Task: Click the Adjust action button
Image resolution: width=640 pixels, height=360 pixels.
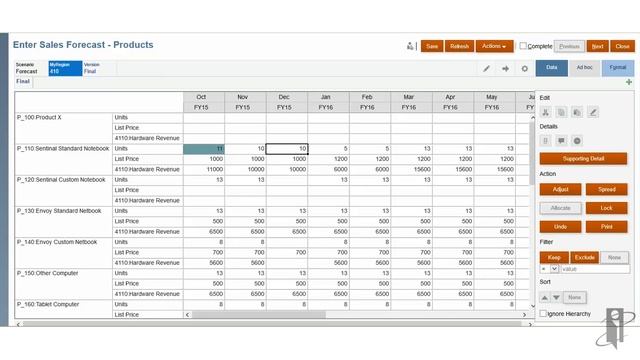Action: pyautogui.click(x=560, y=189)
